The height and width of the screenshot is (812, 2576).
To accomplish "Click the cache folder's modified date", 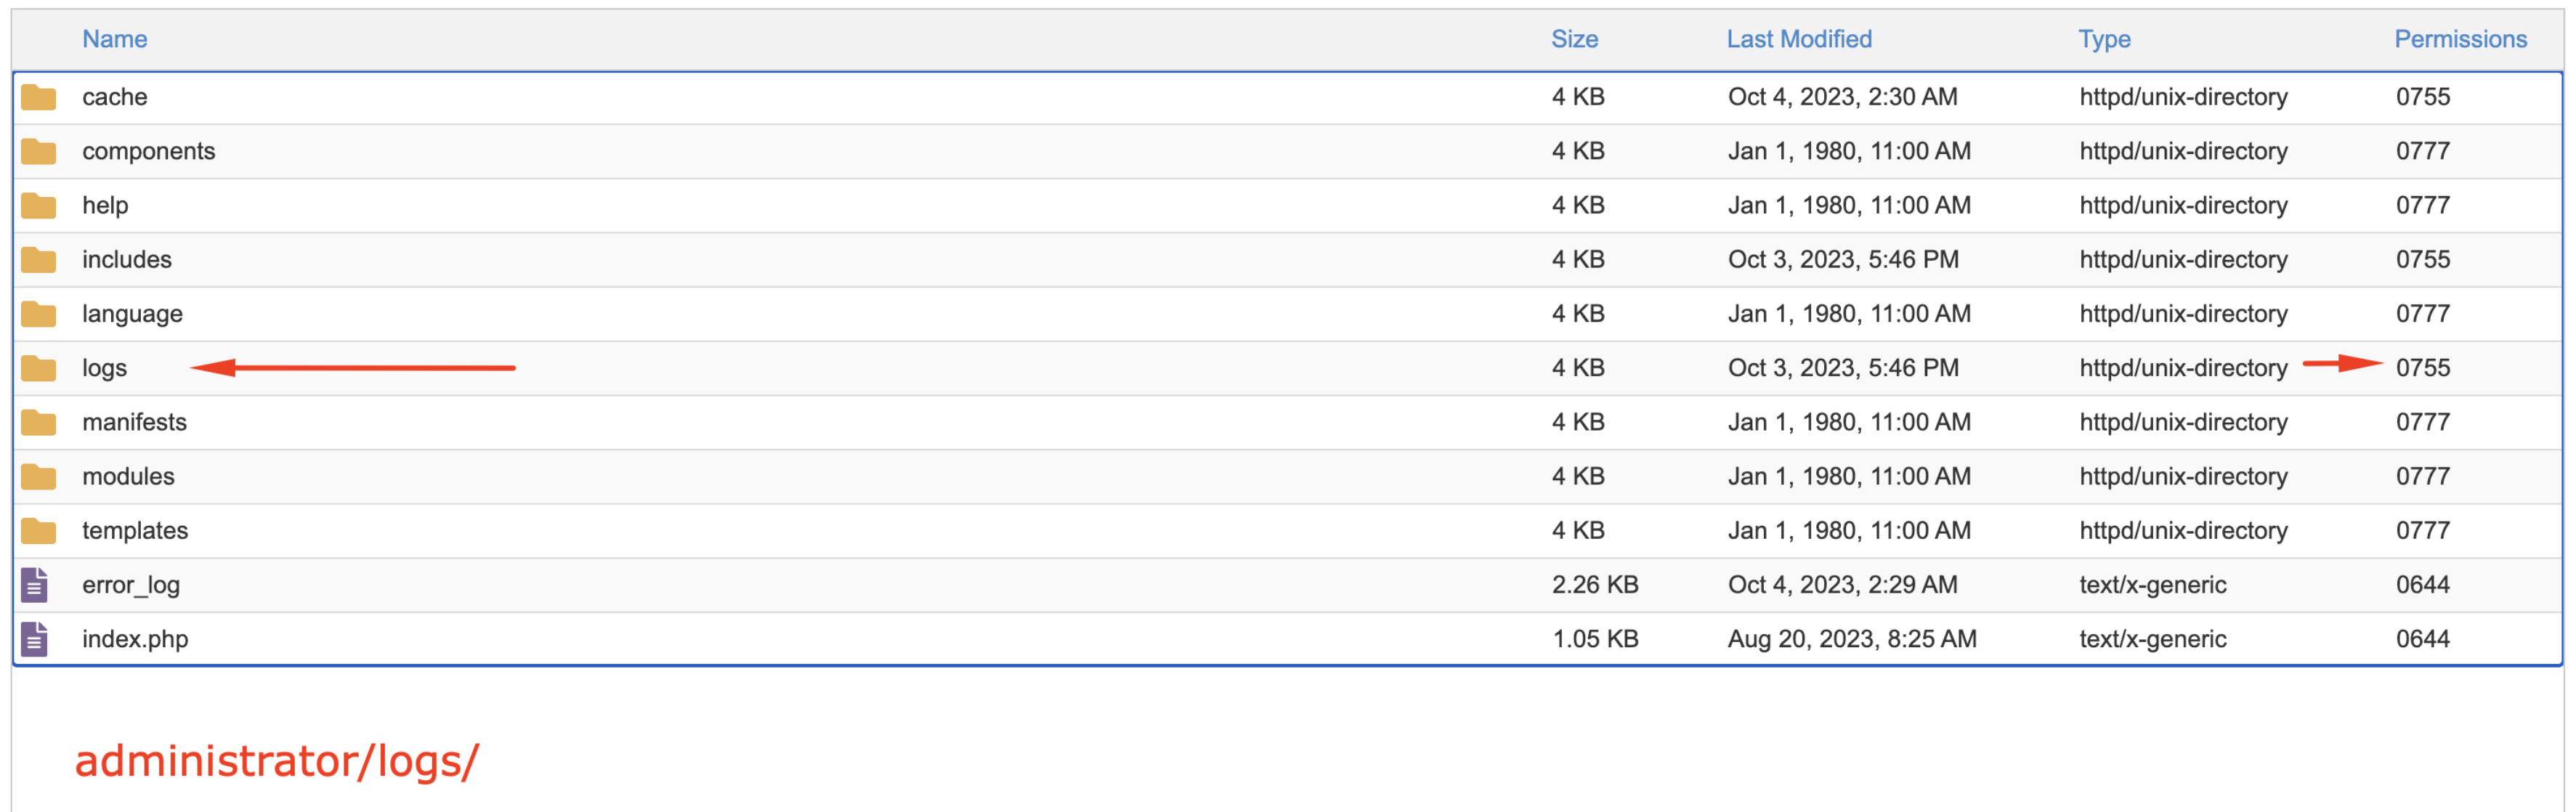I will [1842, 97].
